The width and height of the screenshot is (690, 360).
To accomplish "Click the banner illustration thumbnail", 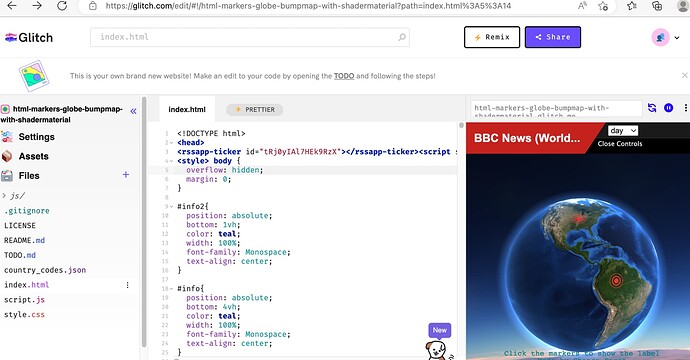I will click(33, 76).
